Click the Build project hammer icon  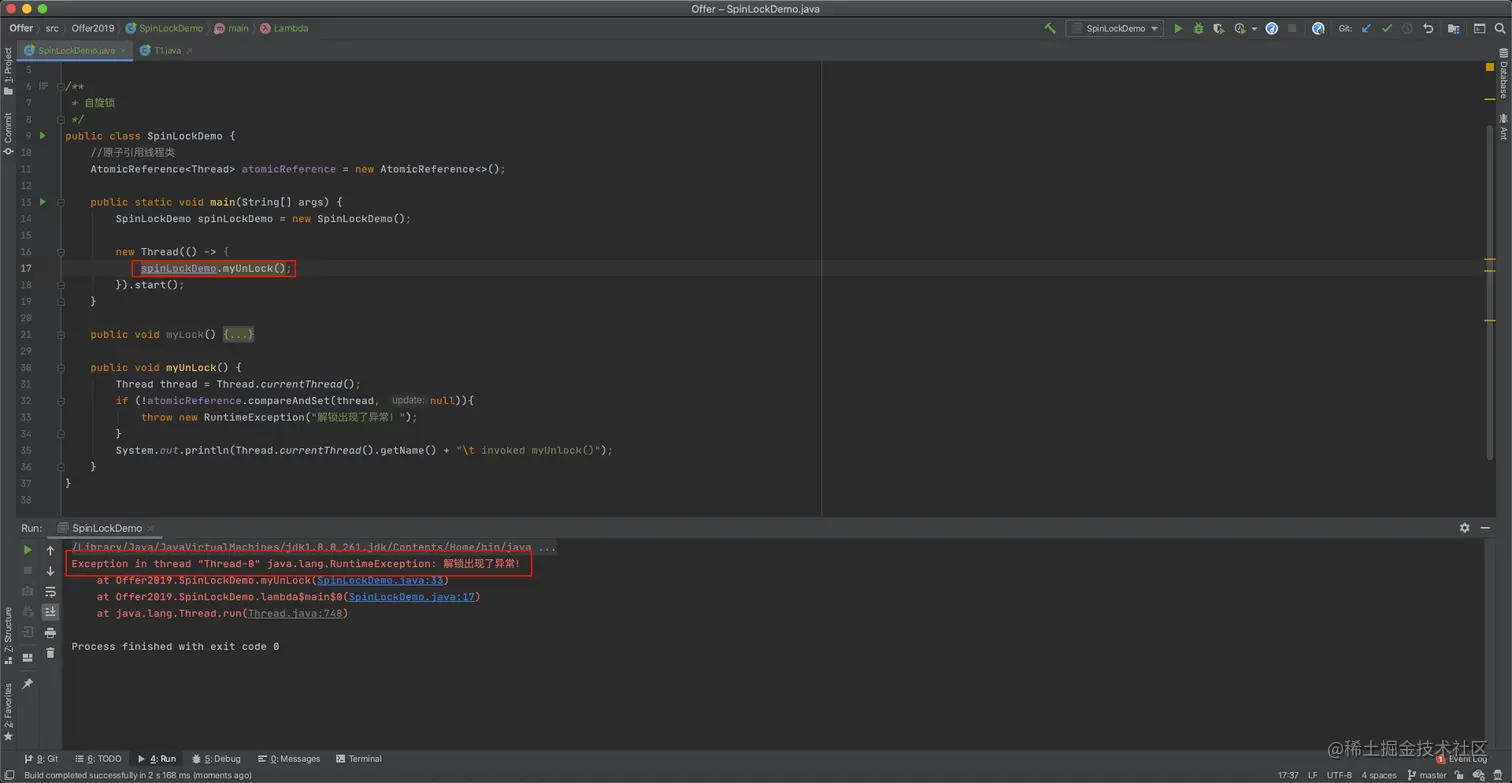pyautogui.click(x=1049, y=28)
